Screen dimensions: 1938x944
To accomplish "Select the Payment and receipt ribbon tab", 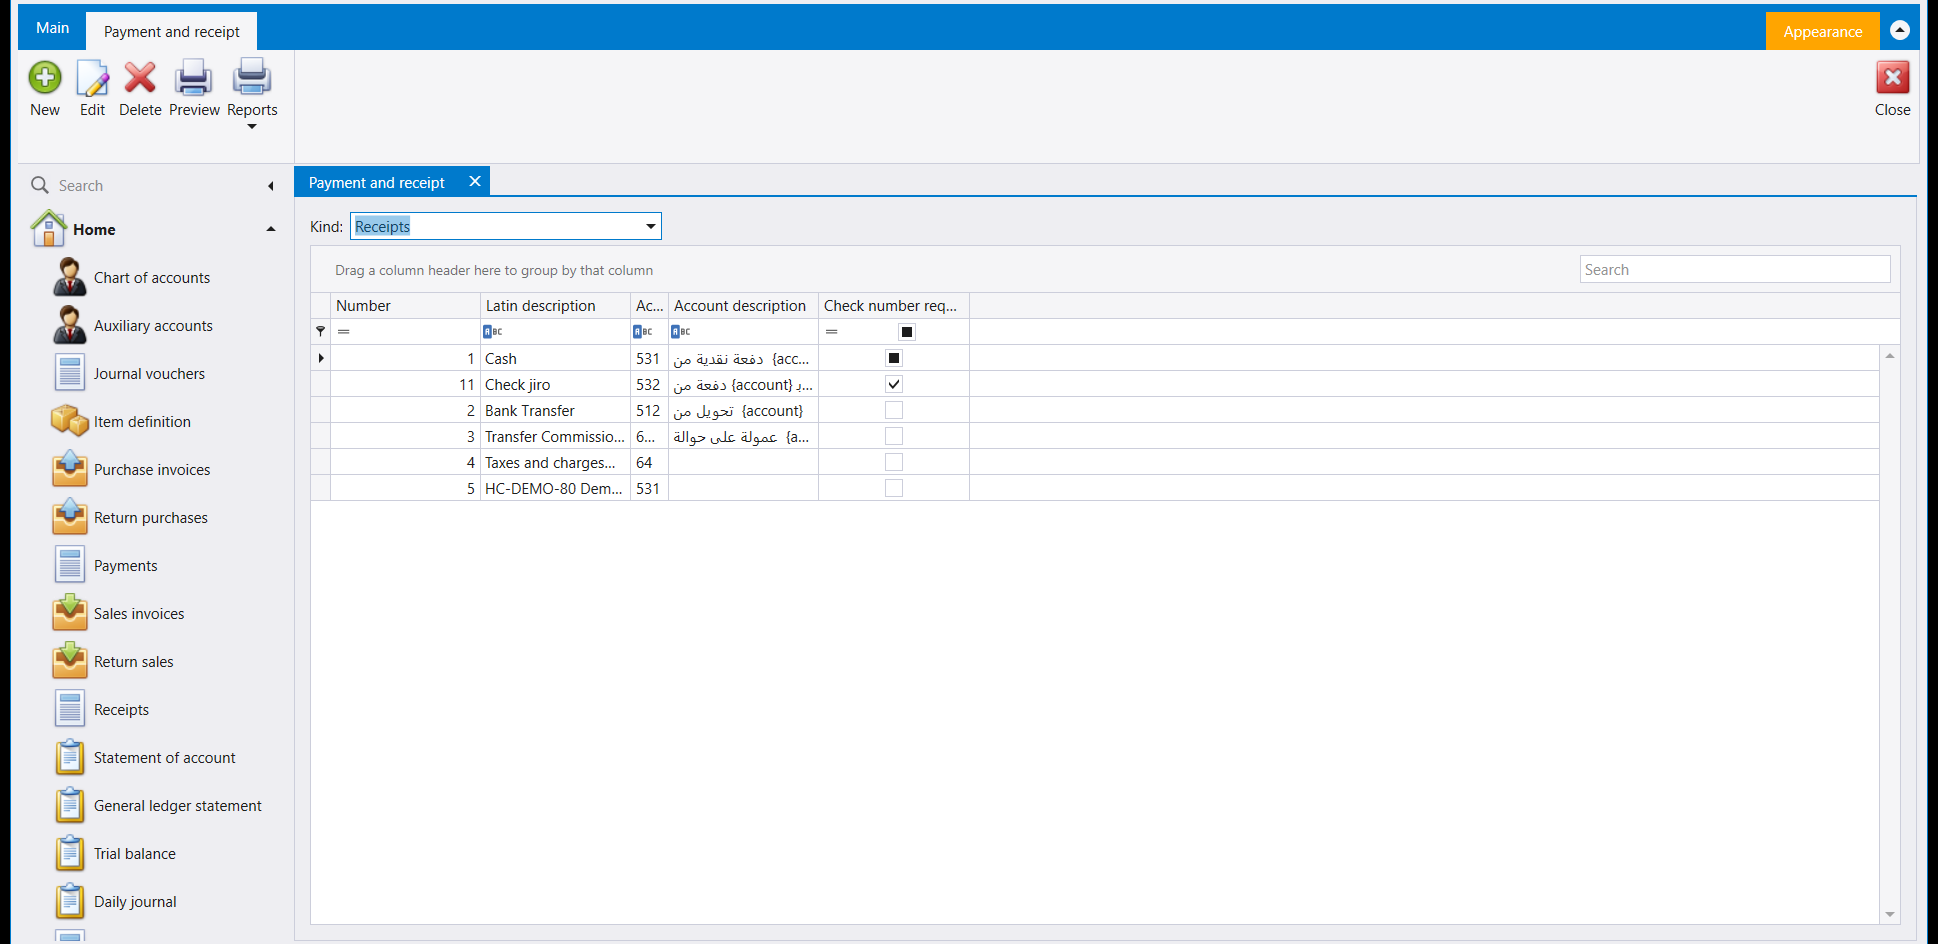I will (172, 32).
